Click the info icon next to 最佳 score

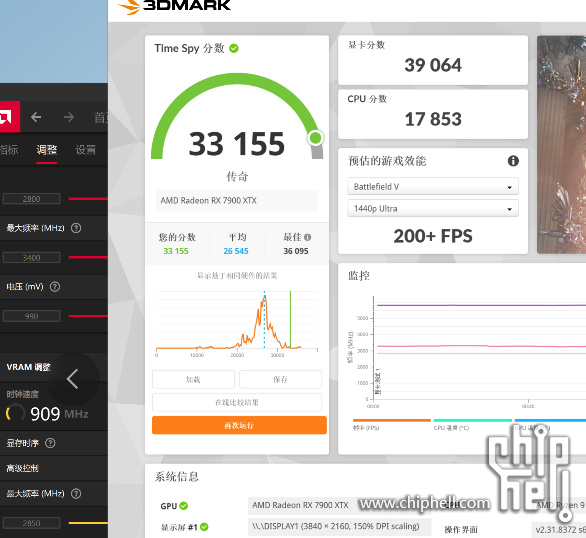pyautogui.click(x=308, y=237)
